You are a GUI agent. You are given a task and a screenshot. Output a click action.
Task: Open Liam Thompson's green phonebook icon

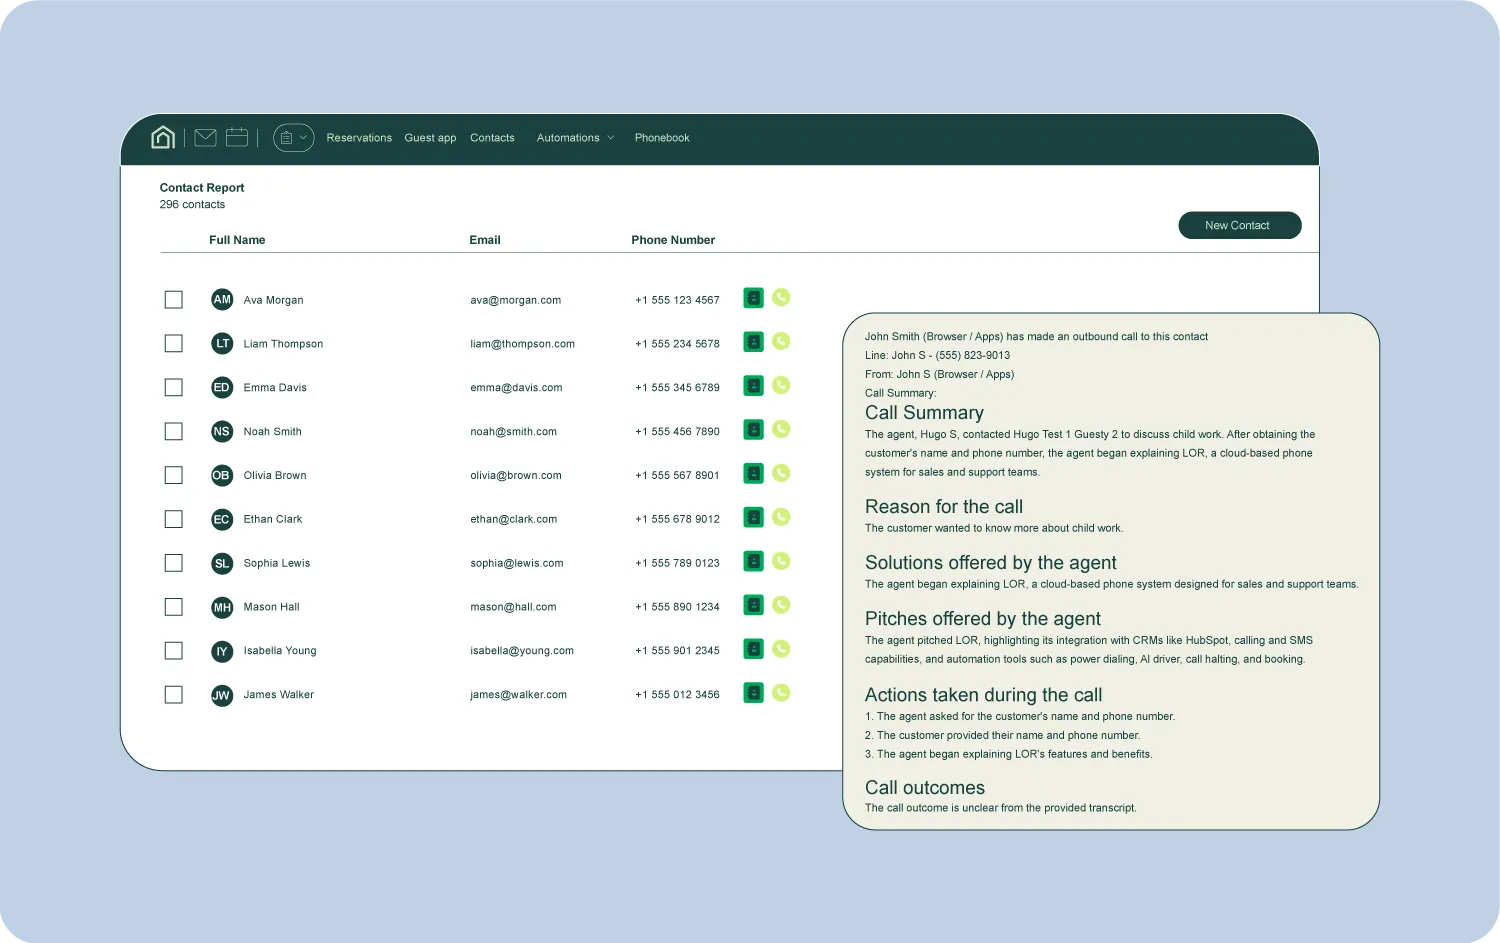point(754,342)
